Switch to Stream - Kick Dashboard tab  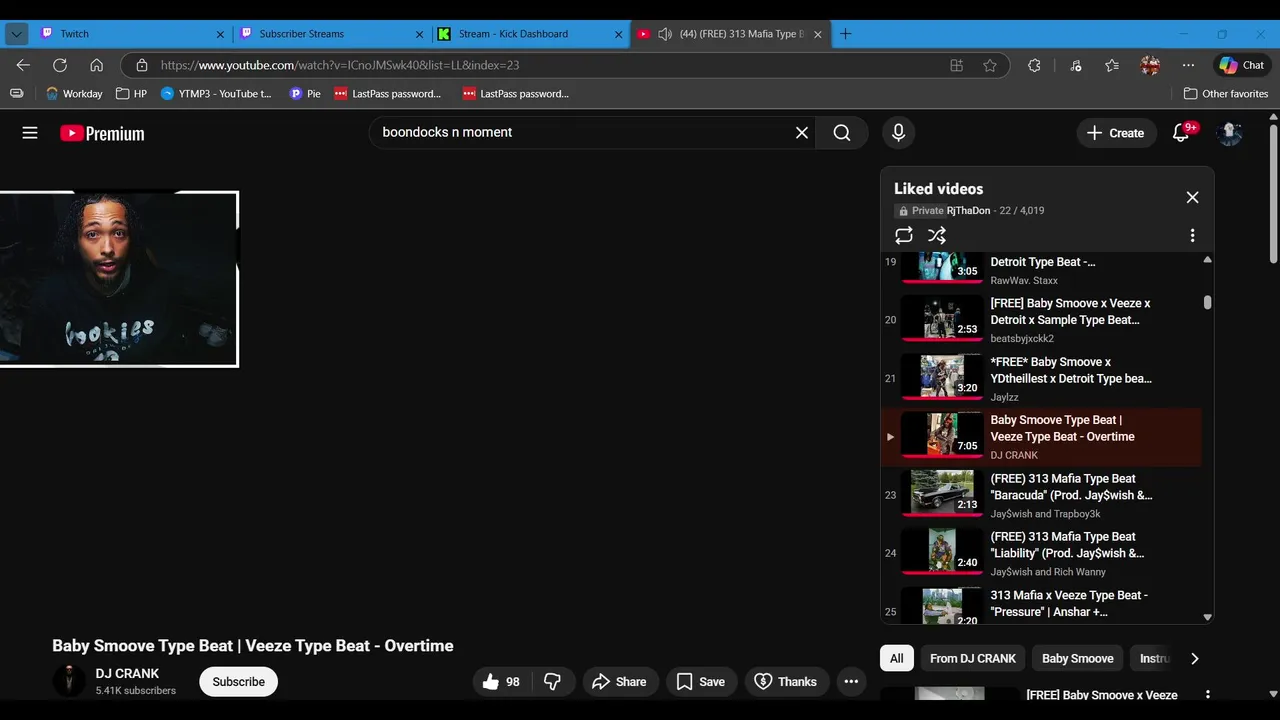click(530, 34)
